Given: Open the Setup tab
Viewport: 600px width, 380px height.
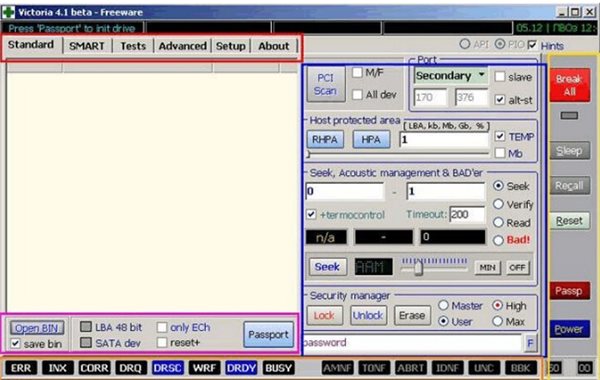Looking at the screenshot, I should pyautogui.click(x=231, y=46).
